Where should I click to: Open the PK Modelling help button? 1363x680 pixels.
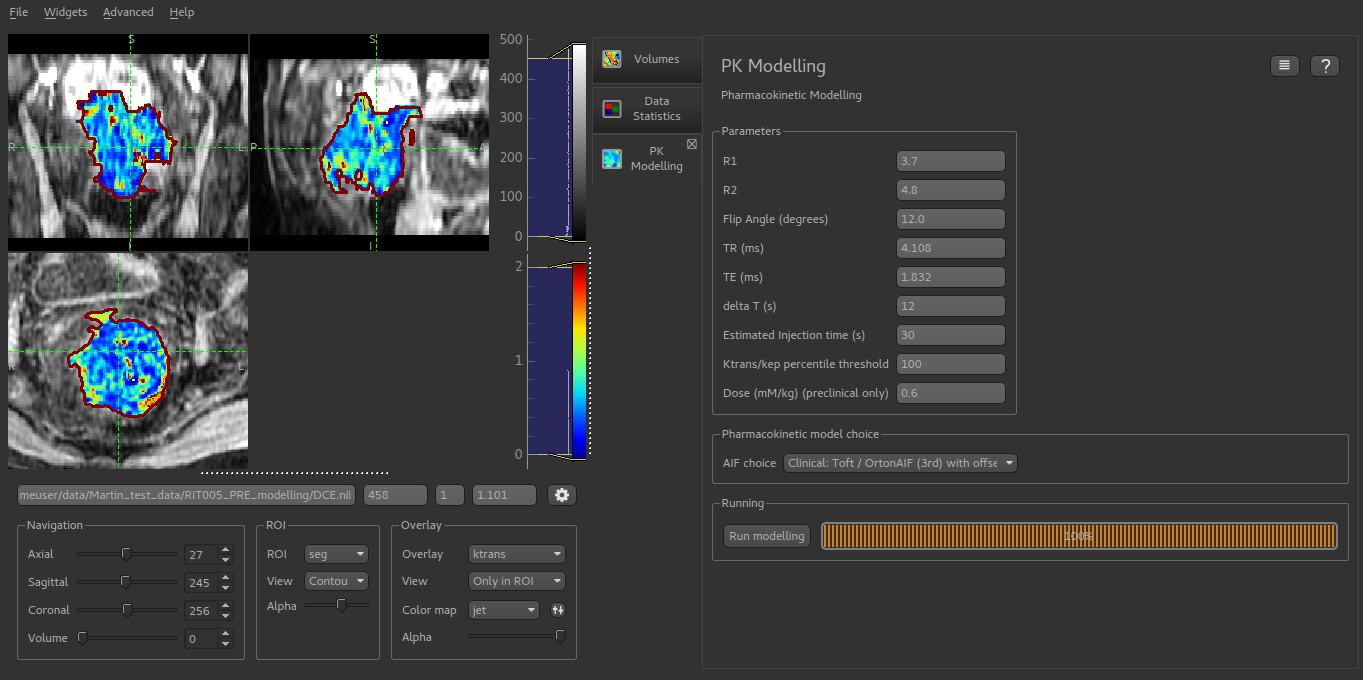click(1325, 66)
